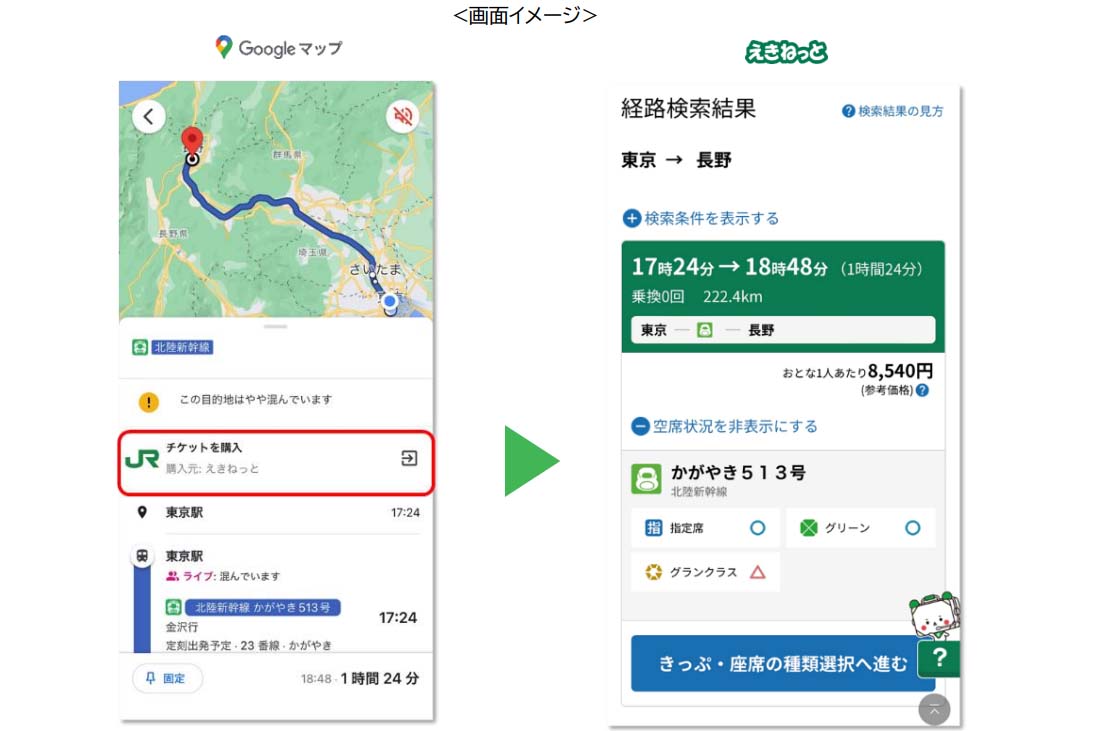Open the green help question mark button

939,658
